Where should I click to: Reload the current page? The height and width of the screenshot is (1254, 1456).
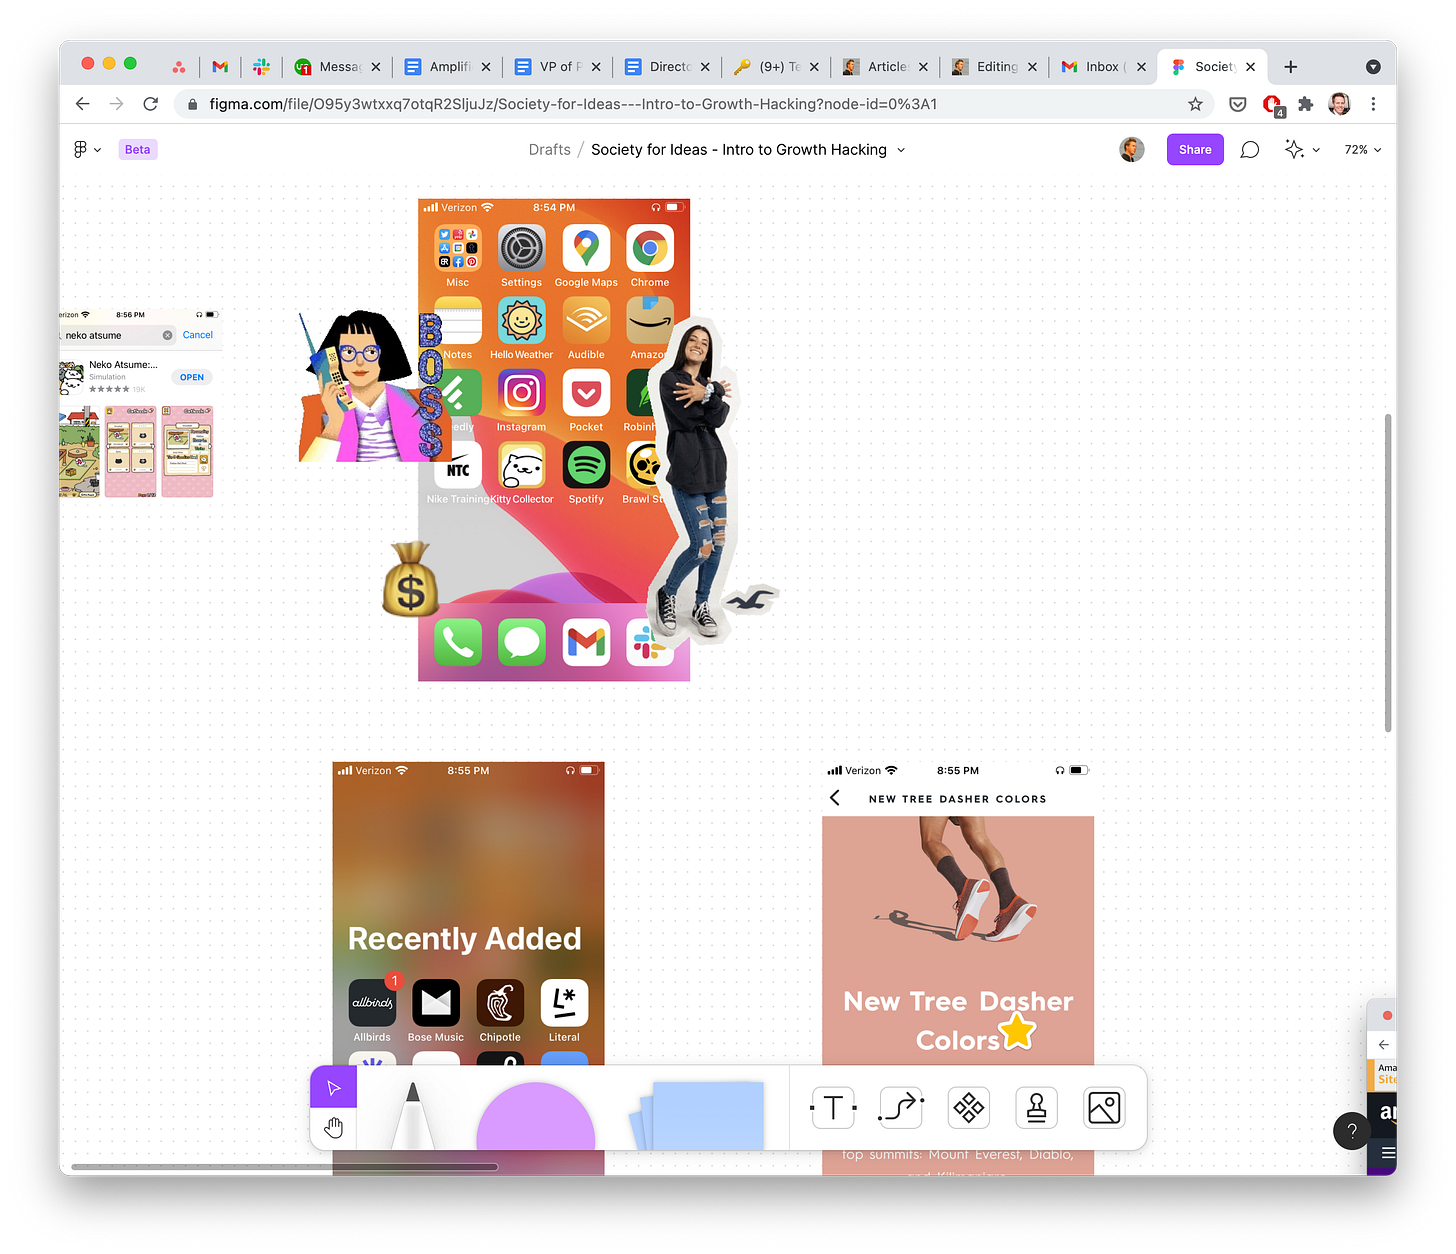[151, 104]
